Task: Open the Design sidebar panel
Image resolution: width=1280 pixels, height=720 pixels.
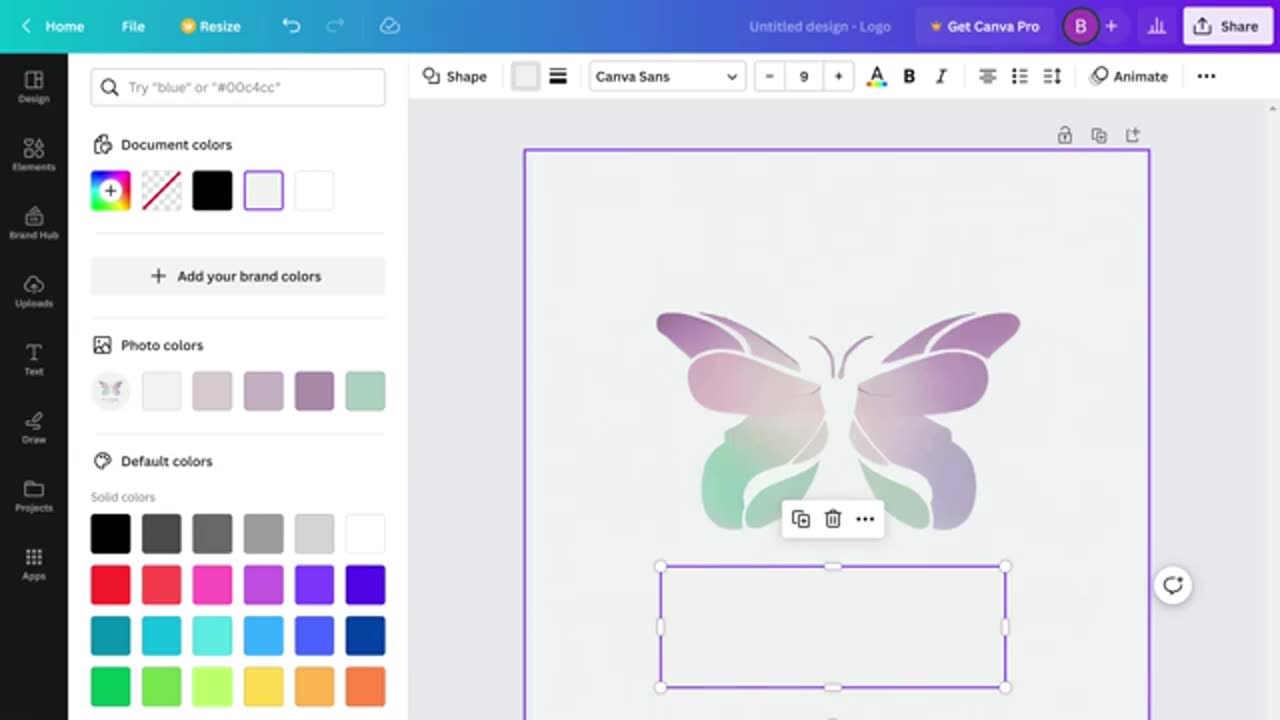Action: (34, 87)
